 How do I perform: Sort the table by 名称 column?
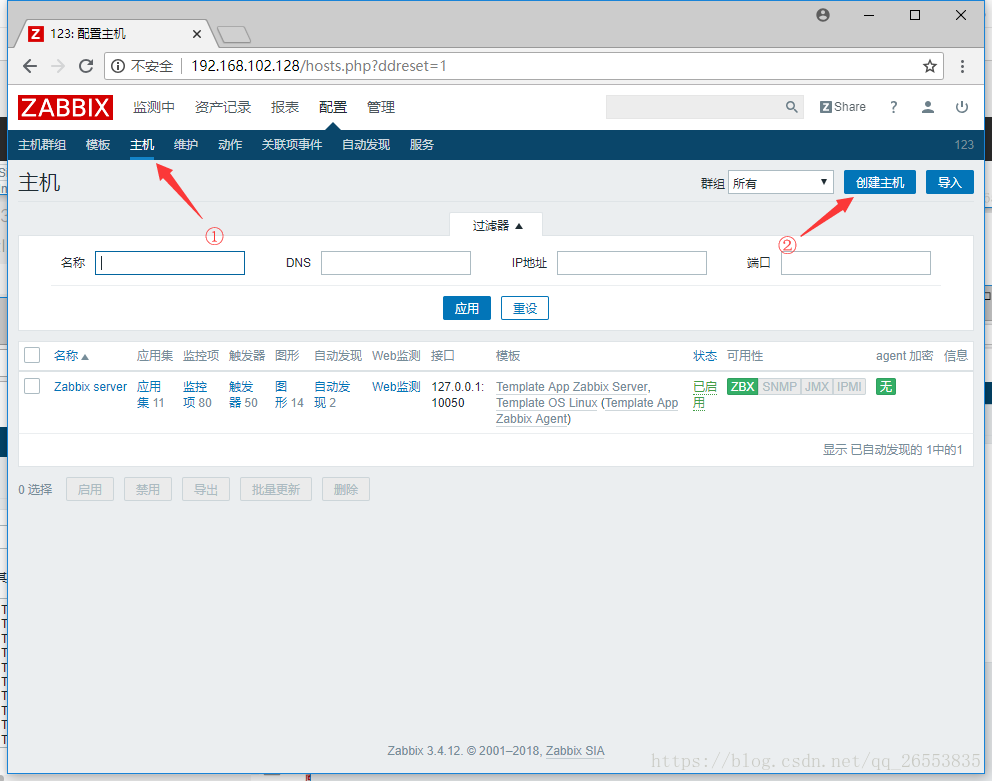(x=70, y=356)
